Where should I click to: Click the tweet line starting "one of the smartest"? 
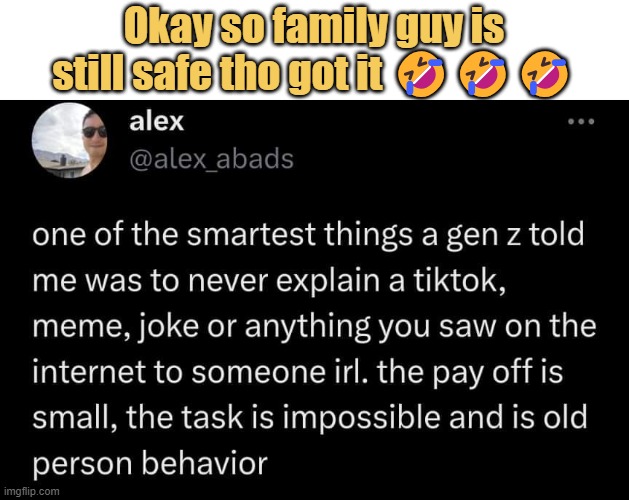point(308,235)
